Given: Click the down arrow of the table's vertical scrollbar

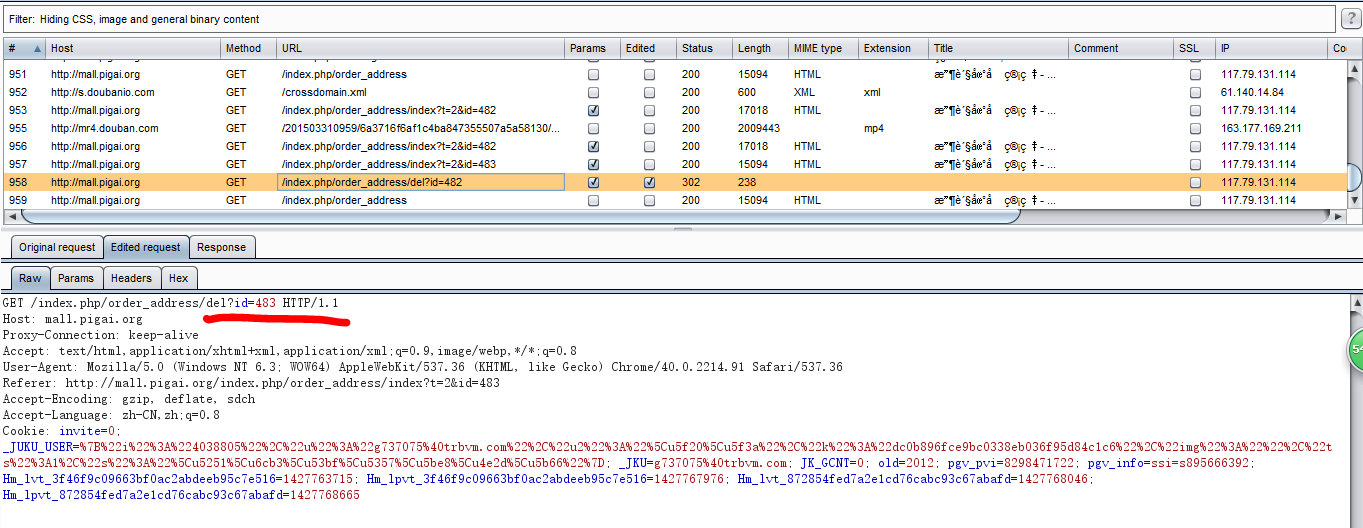Looking at the screenshot, I should coord(1355,201).
